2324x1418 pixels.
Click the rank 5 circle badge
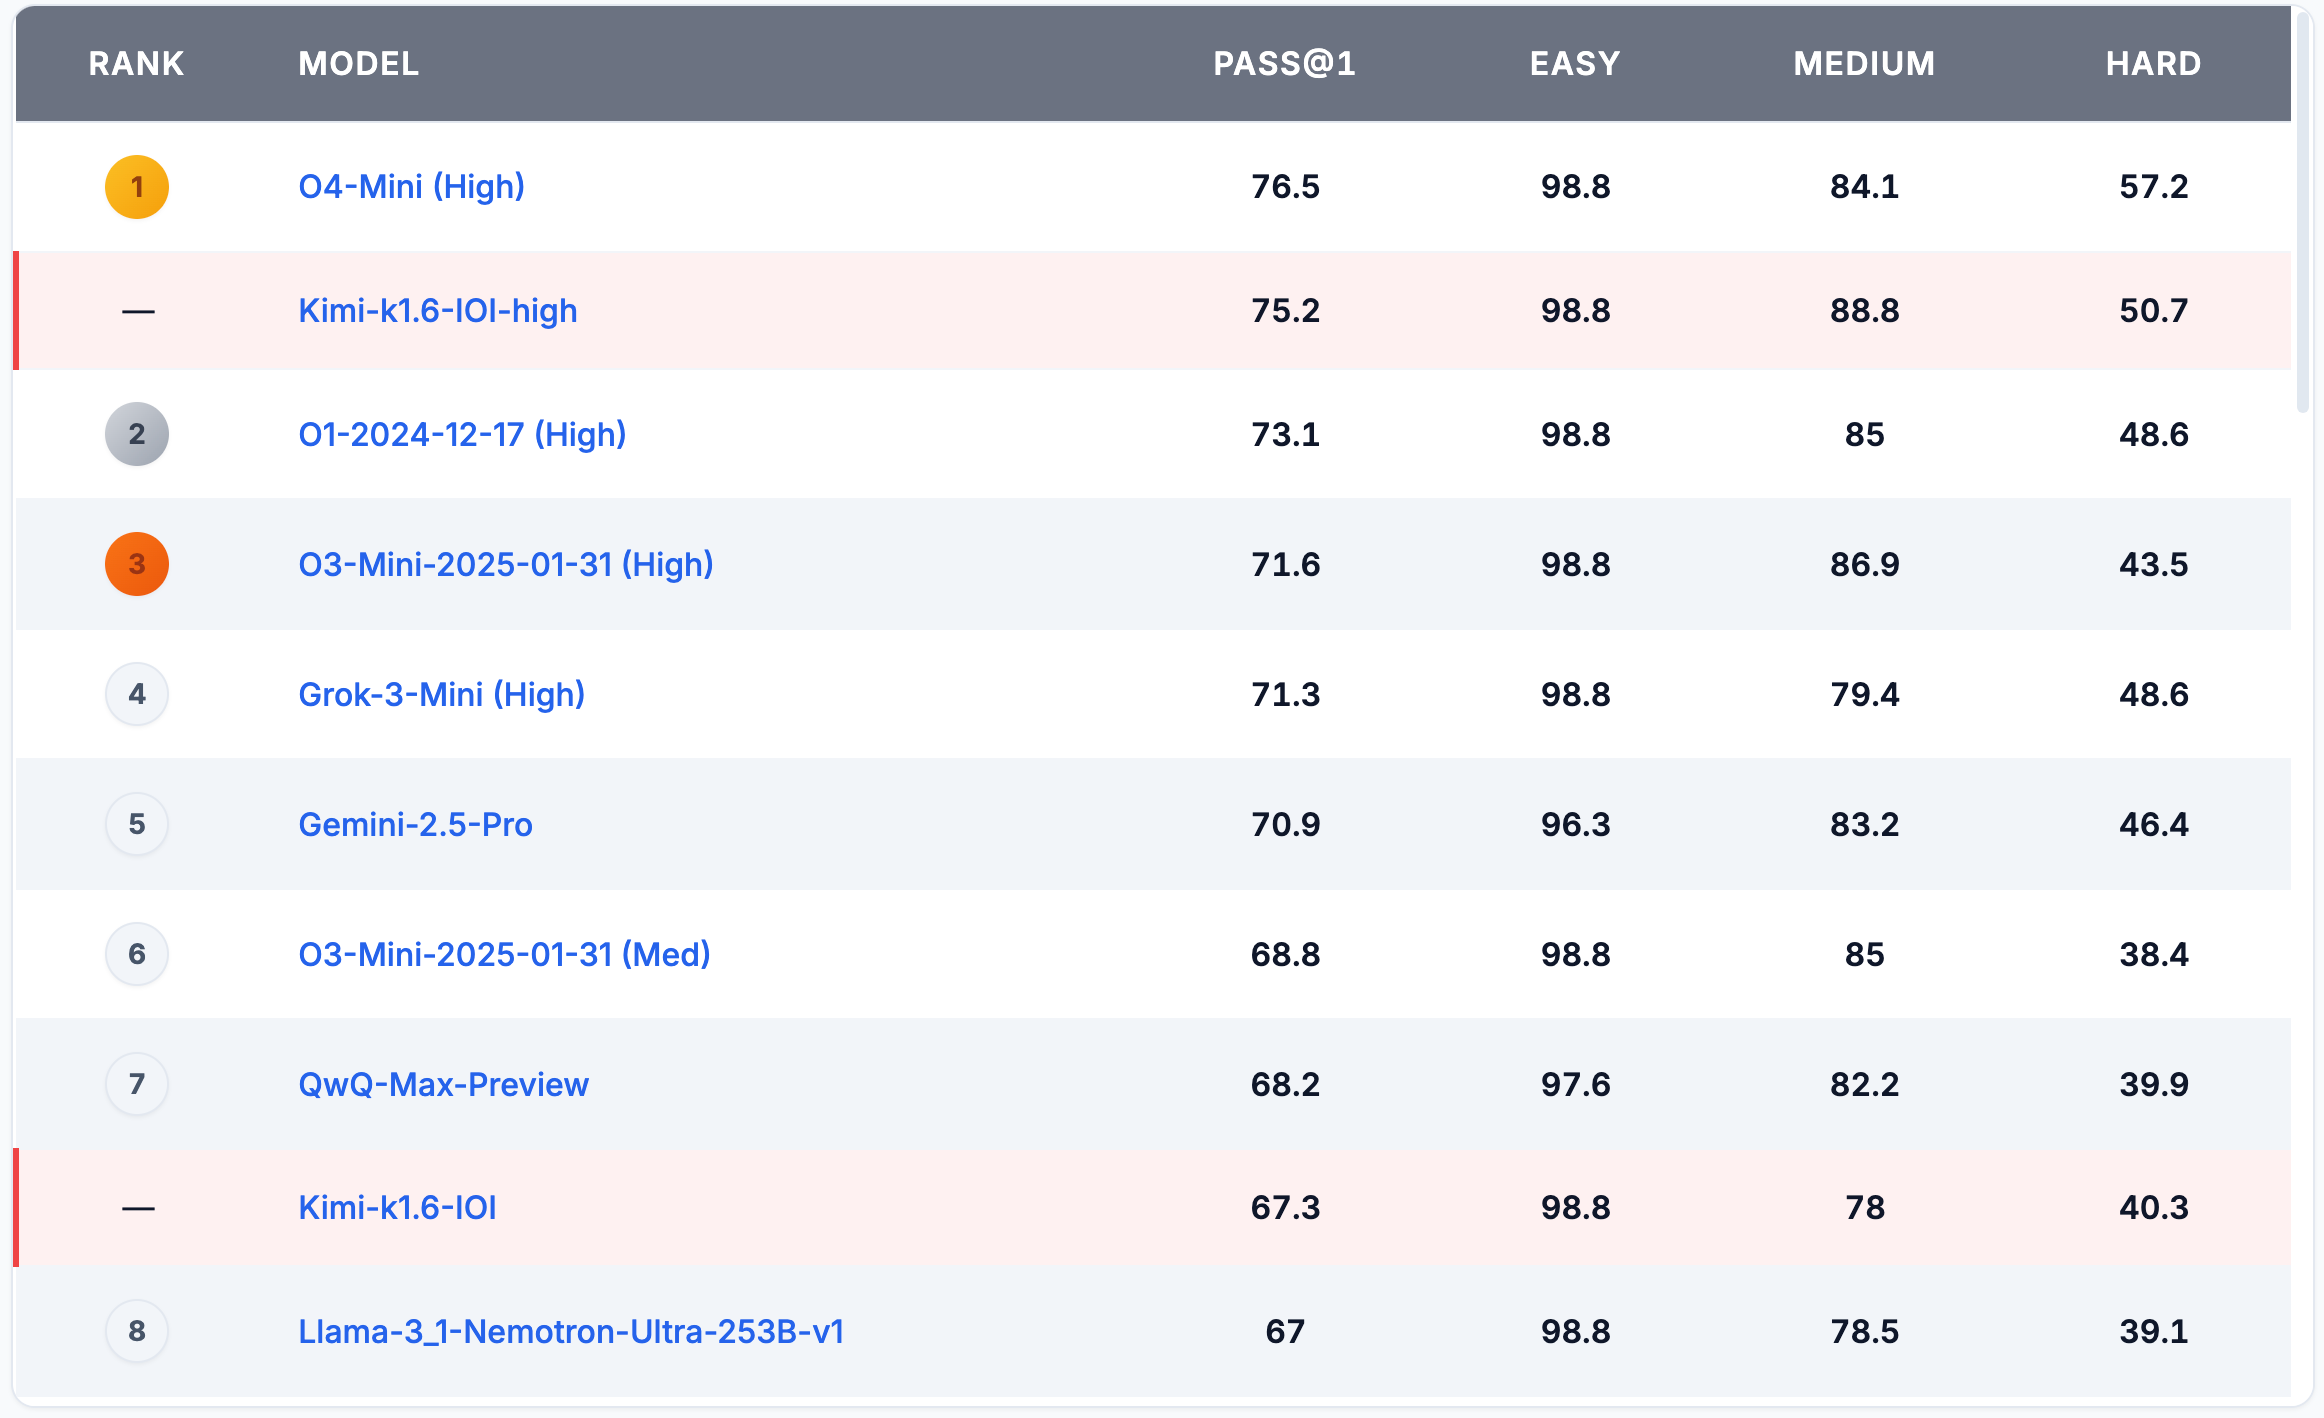point(137,824)
